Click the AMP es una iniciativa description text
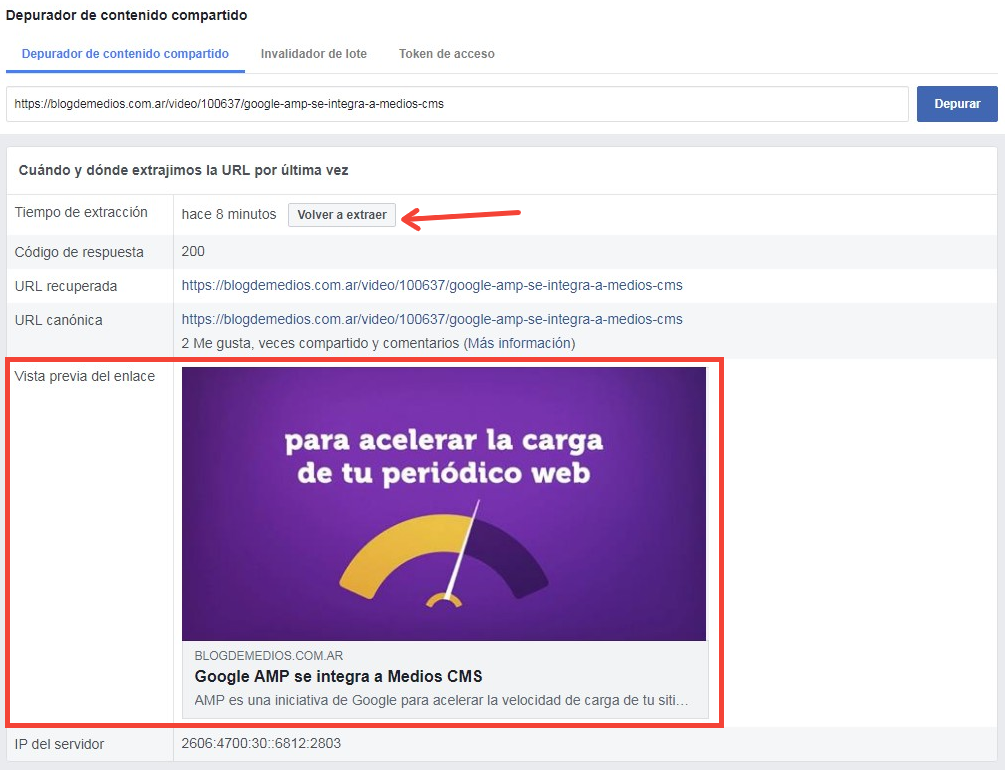 coord(441,700)
